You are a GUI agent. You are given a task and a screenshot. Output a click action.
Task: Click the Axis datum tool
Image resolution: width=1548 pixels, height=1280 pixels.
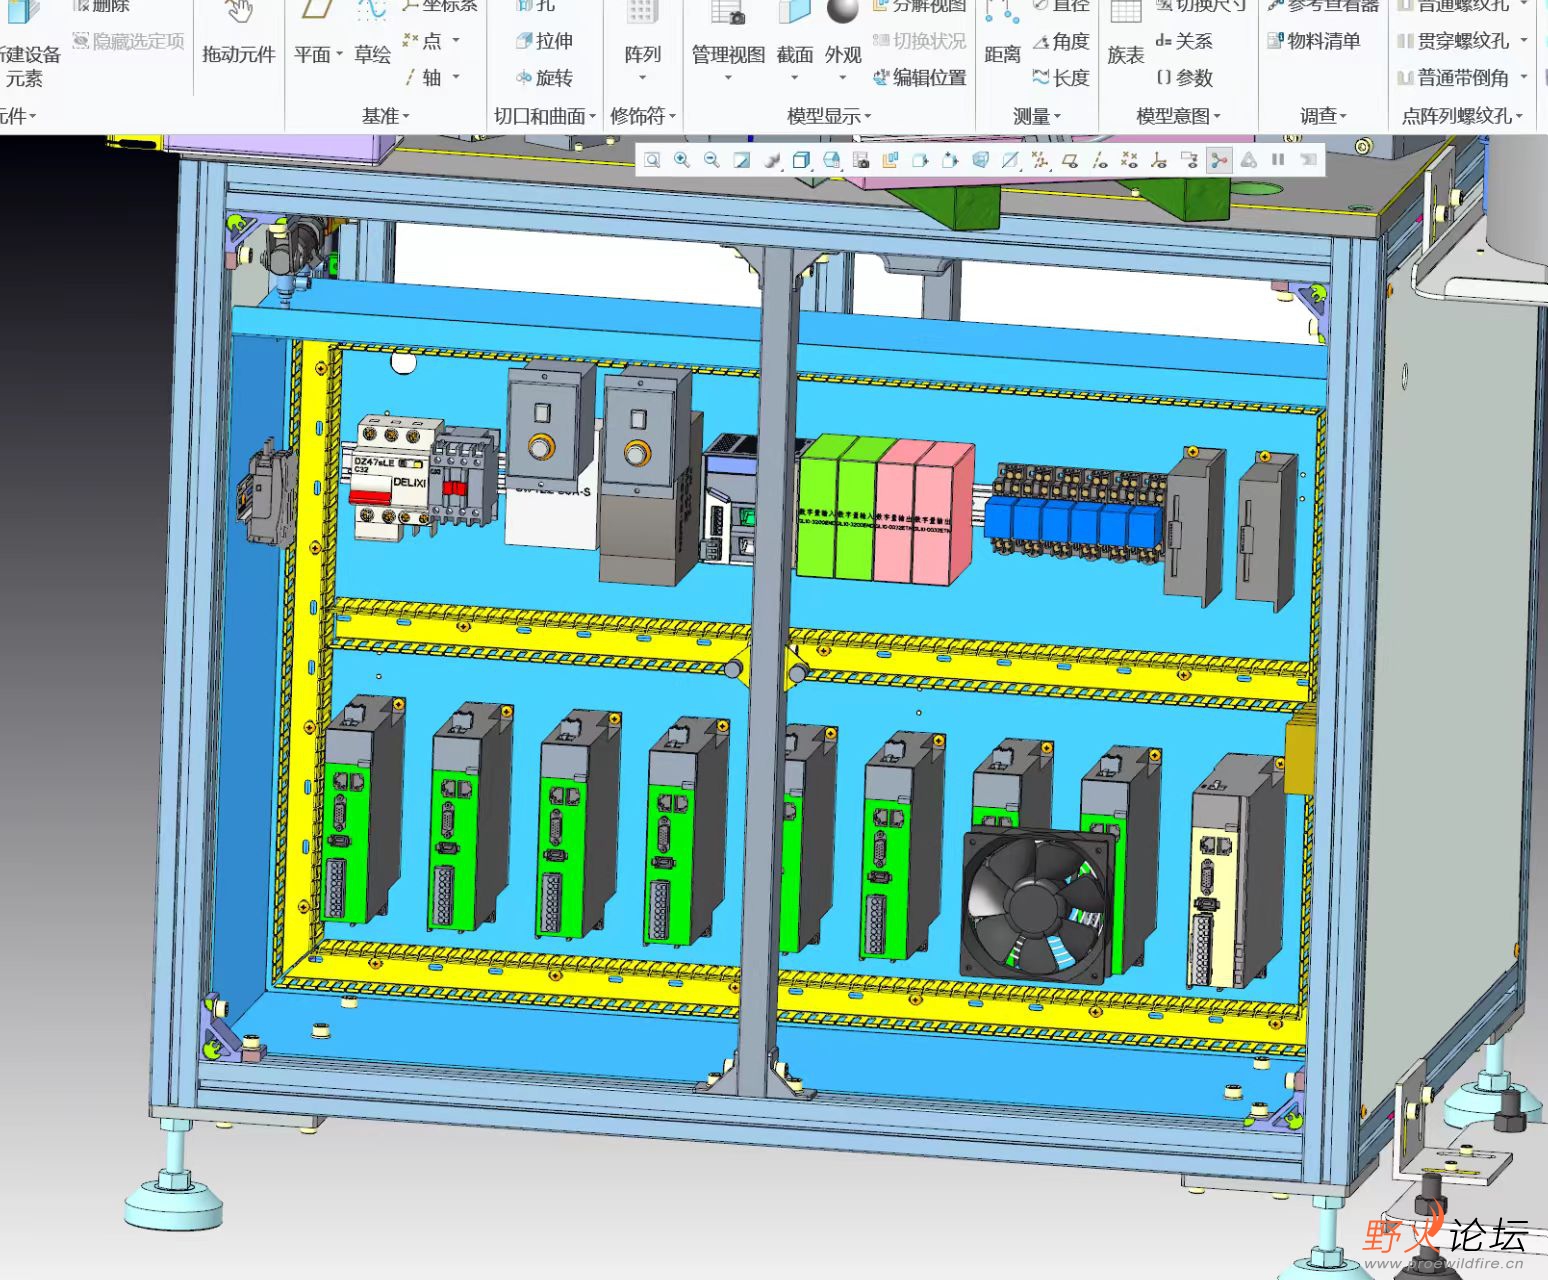click(x=423, y=77)
